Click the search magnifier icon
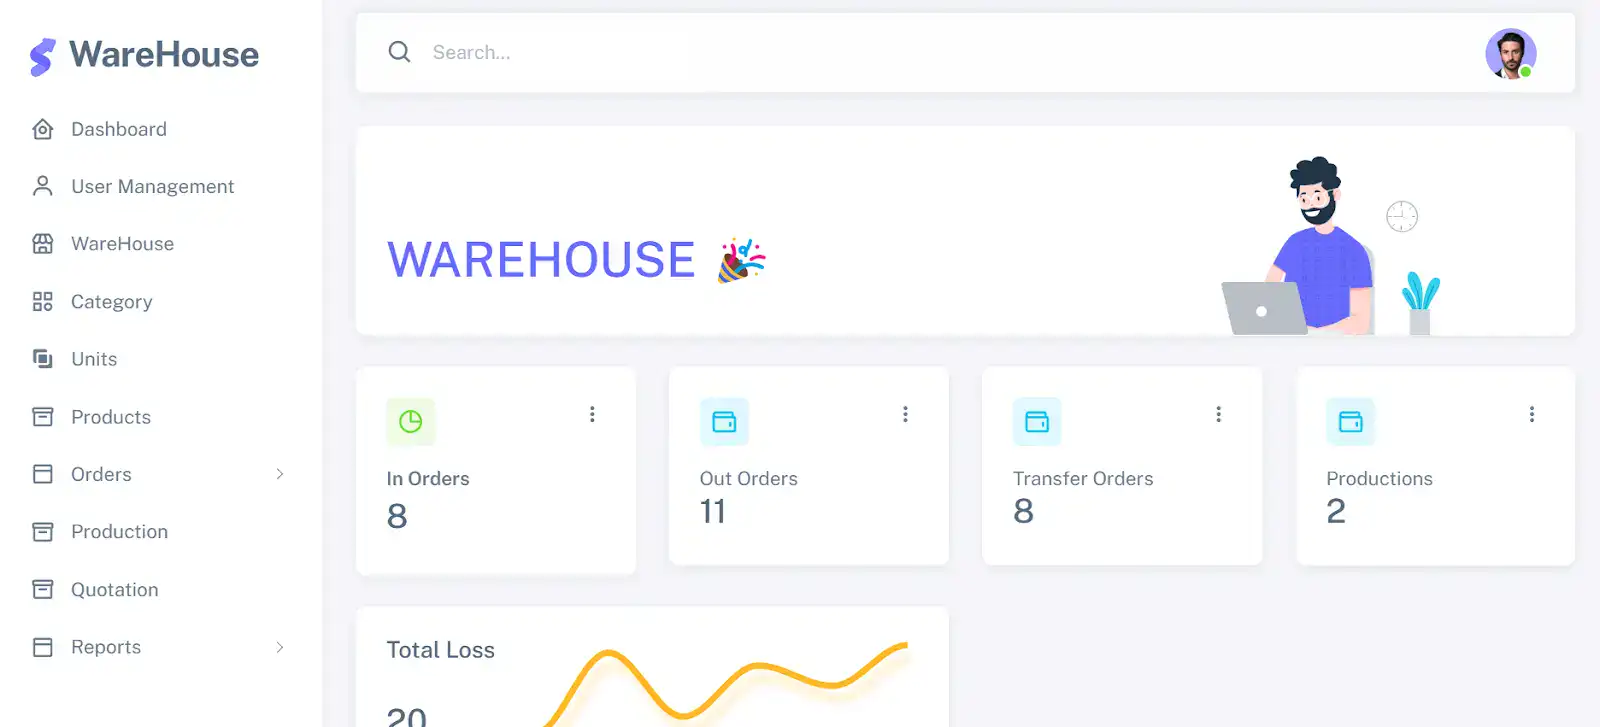The width and height of the screenshot is (1600, 727). pos(399,52)
